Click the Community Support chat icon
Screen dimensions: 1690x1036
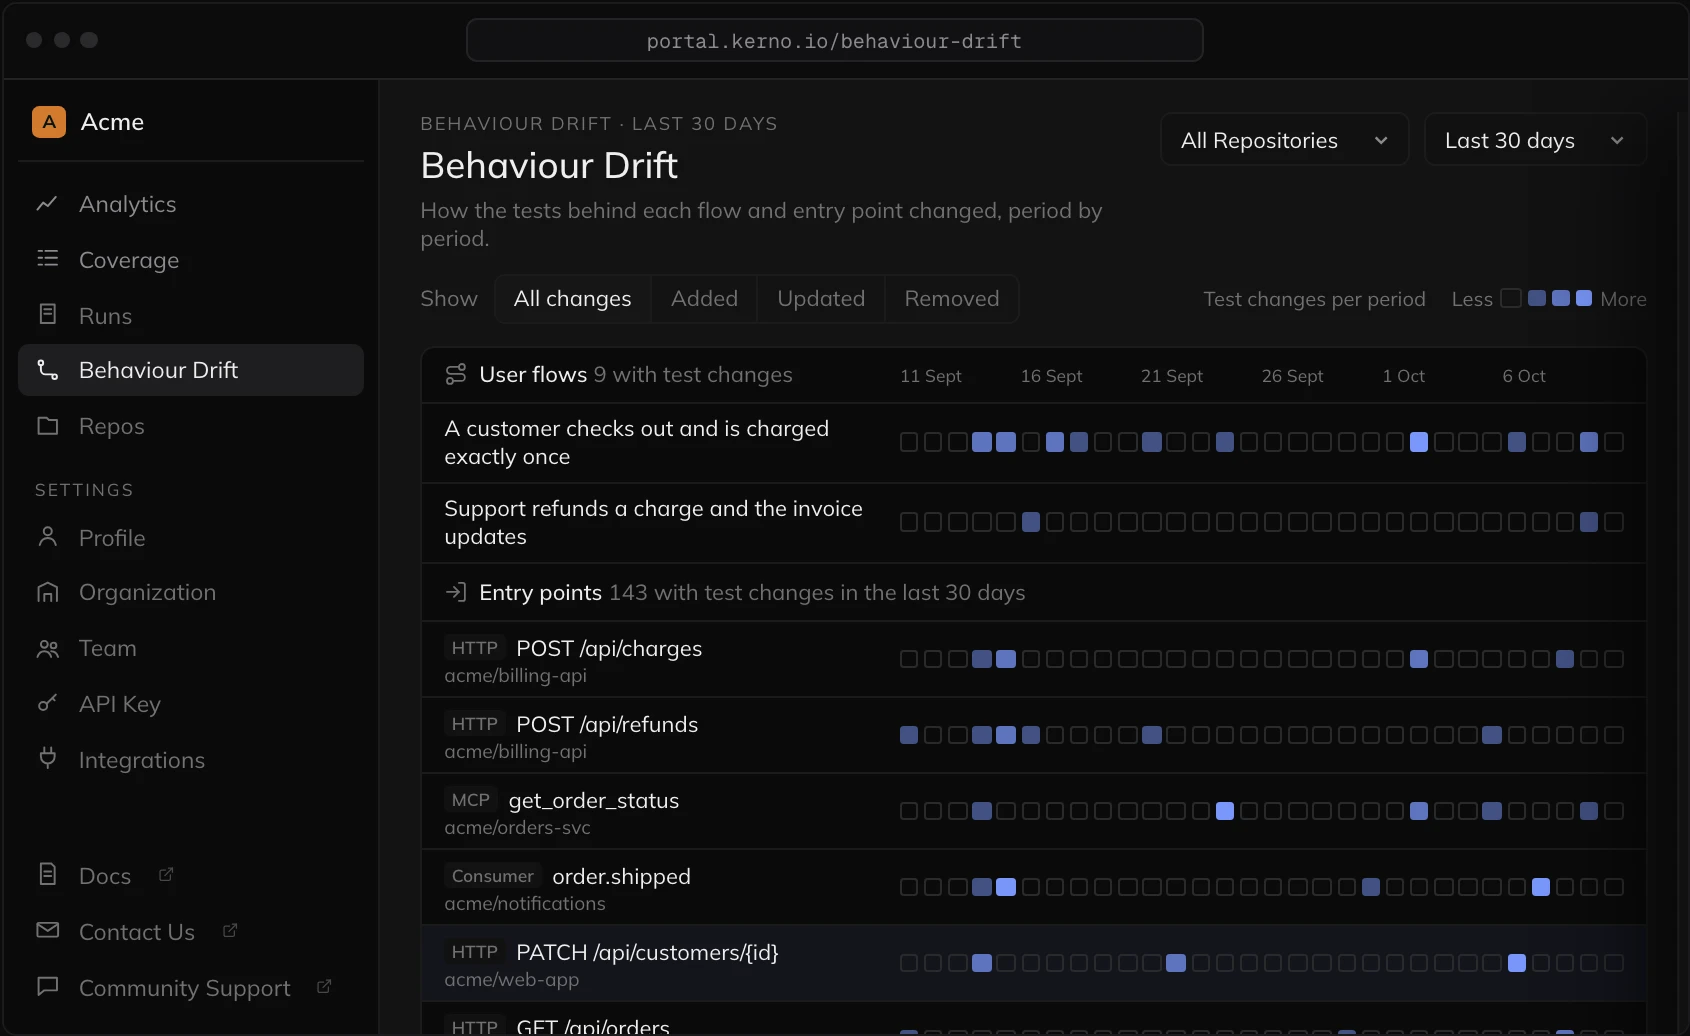[47, 986]
